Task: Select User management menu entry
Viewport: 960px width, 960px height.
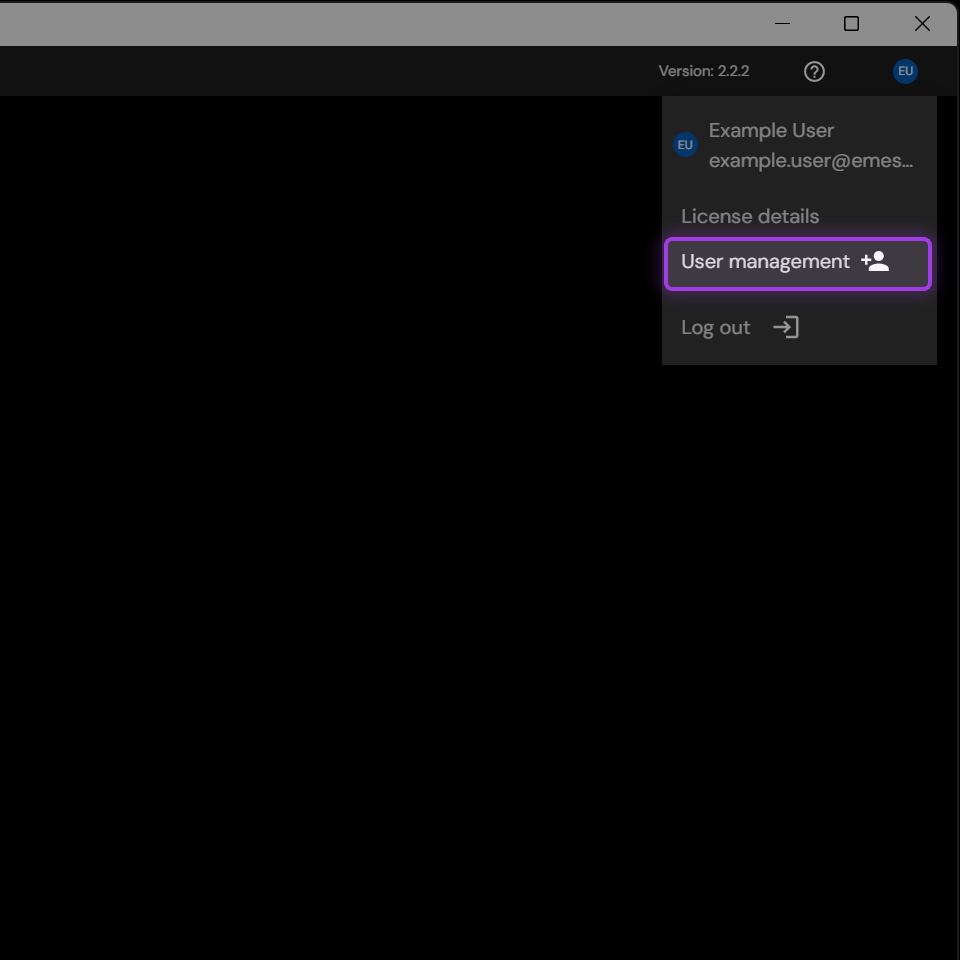Action: 798,264
